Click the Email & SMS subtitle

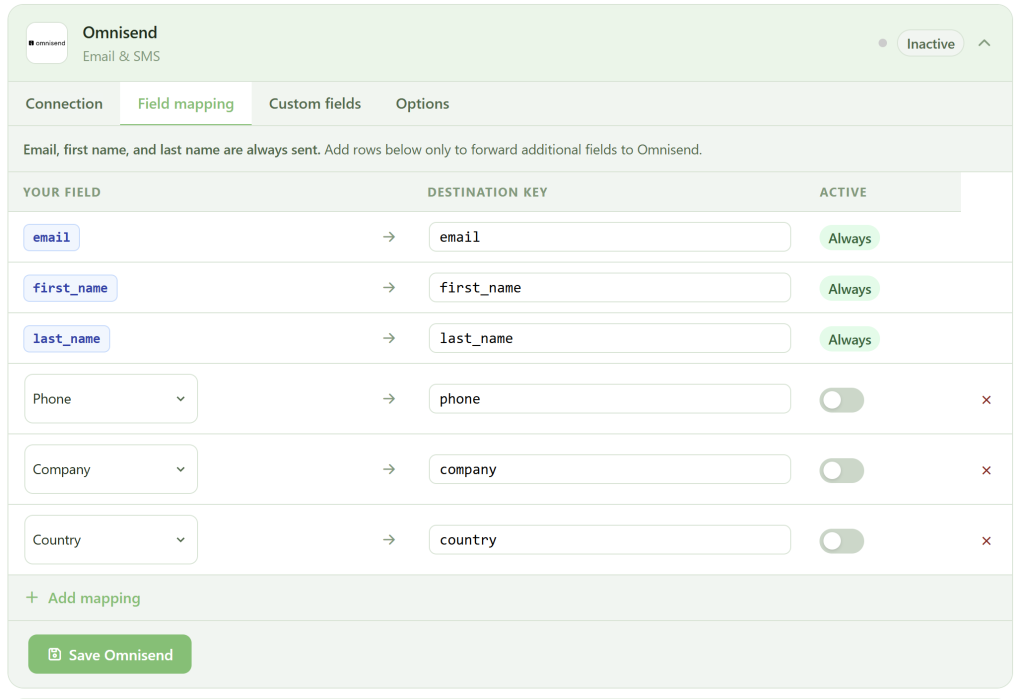pyautogui.click(x=121, y=56)
